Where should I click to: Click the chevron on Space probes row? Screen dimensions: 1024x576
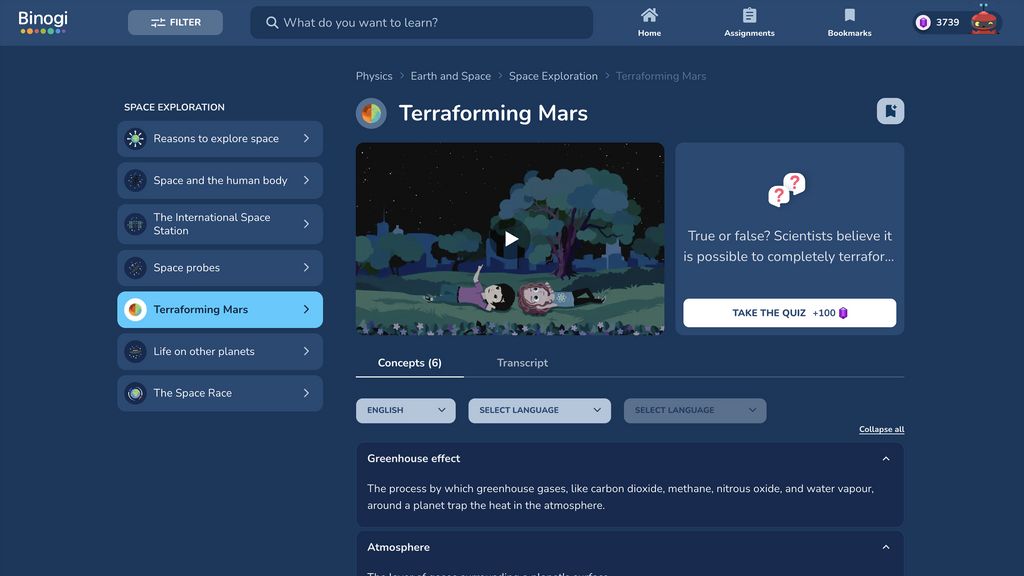(x=306, y=268)
